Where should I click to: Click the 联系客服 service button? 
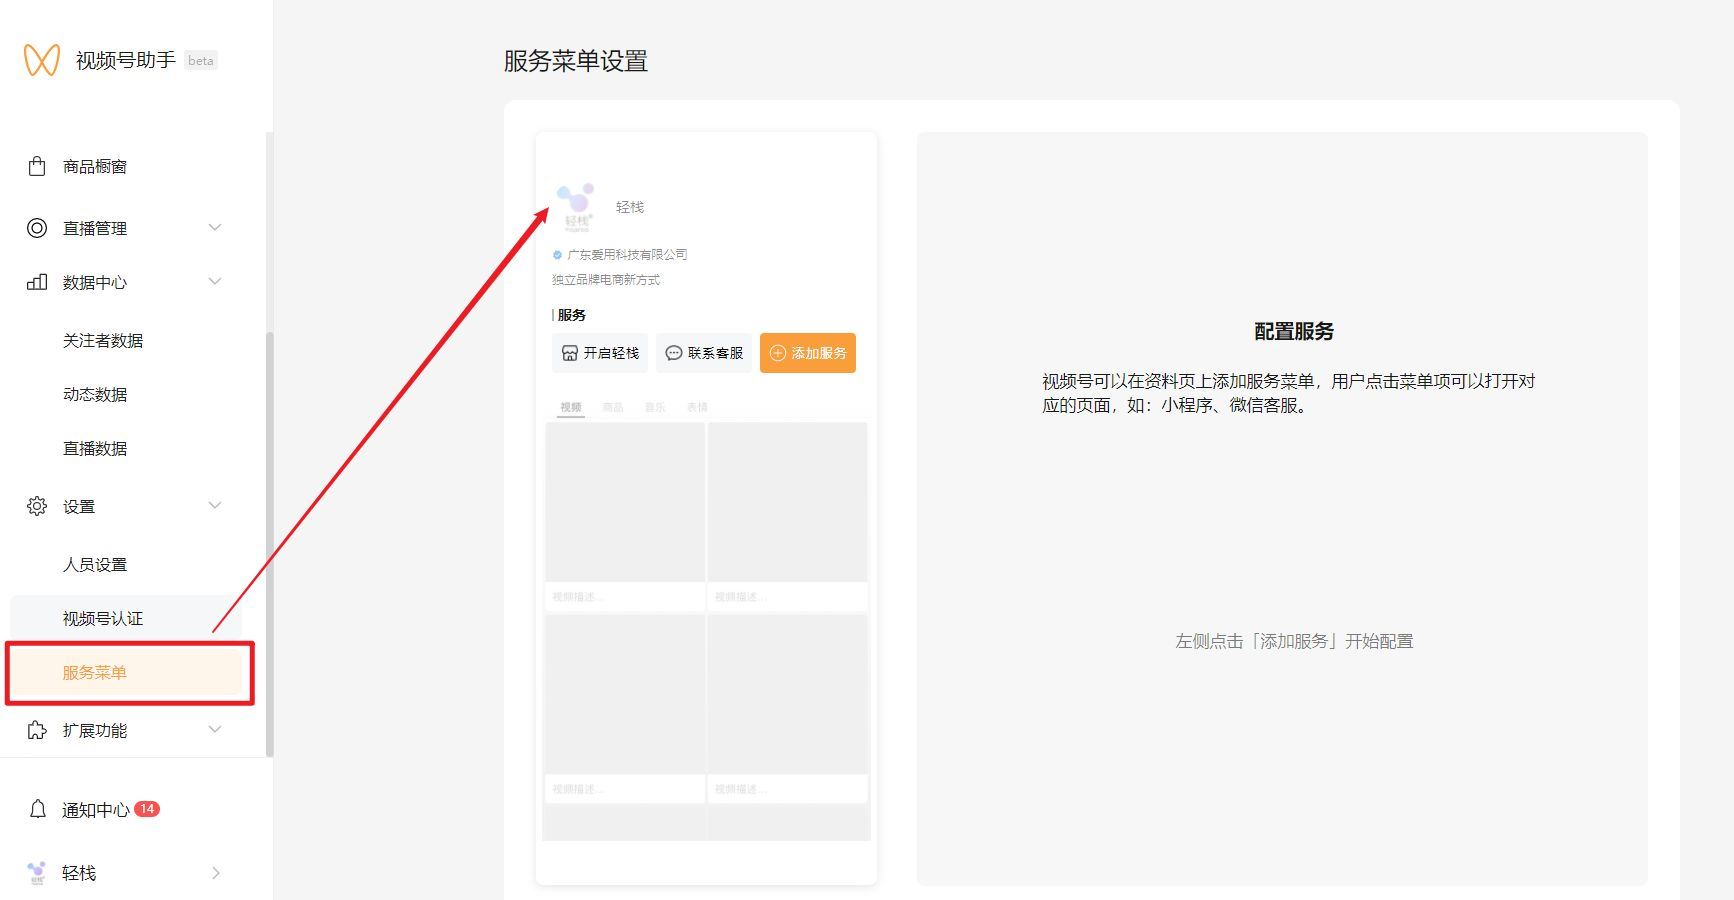703,352
